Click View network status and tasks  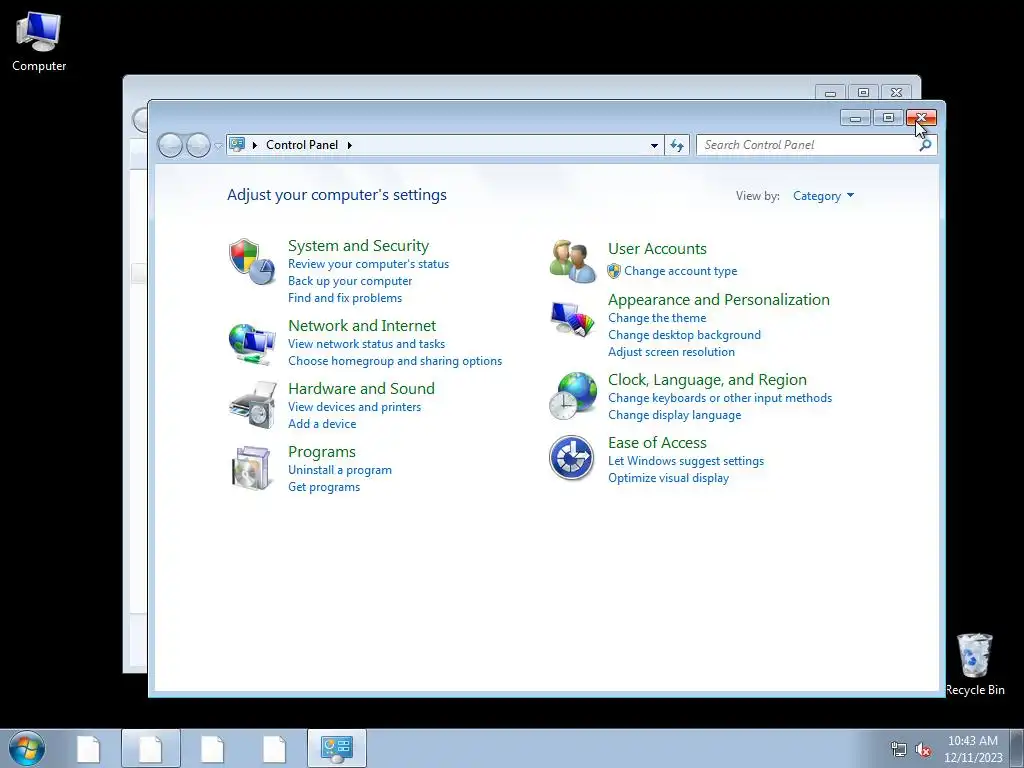click(x=366, y=344)
